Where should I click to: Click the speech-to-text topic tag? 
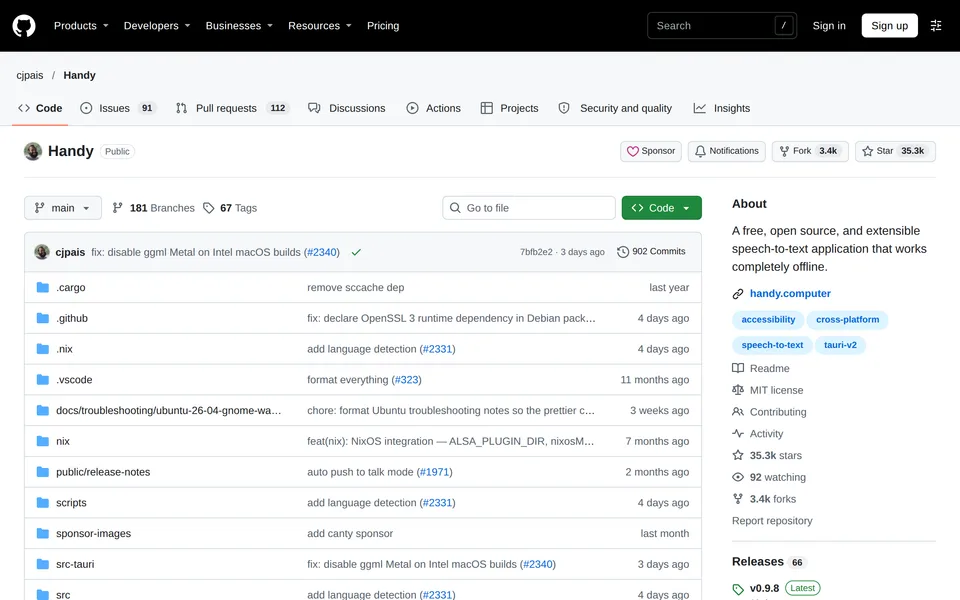772,345
